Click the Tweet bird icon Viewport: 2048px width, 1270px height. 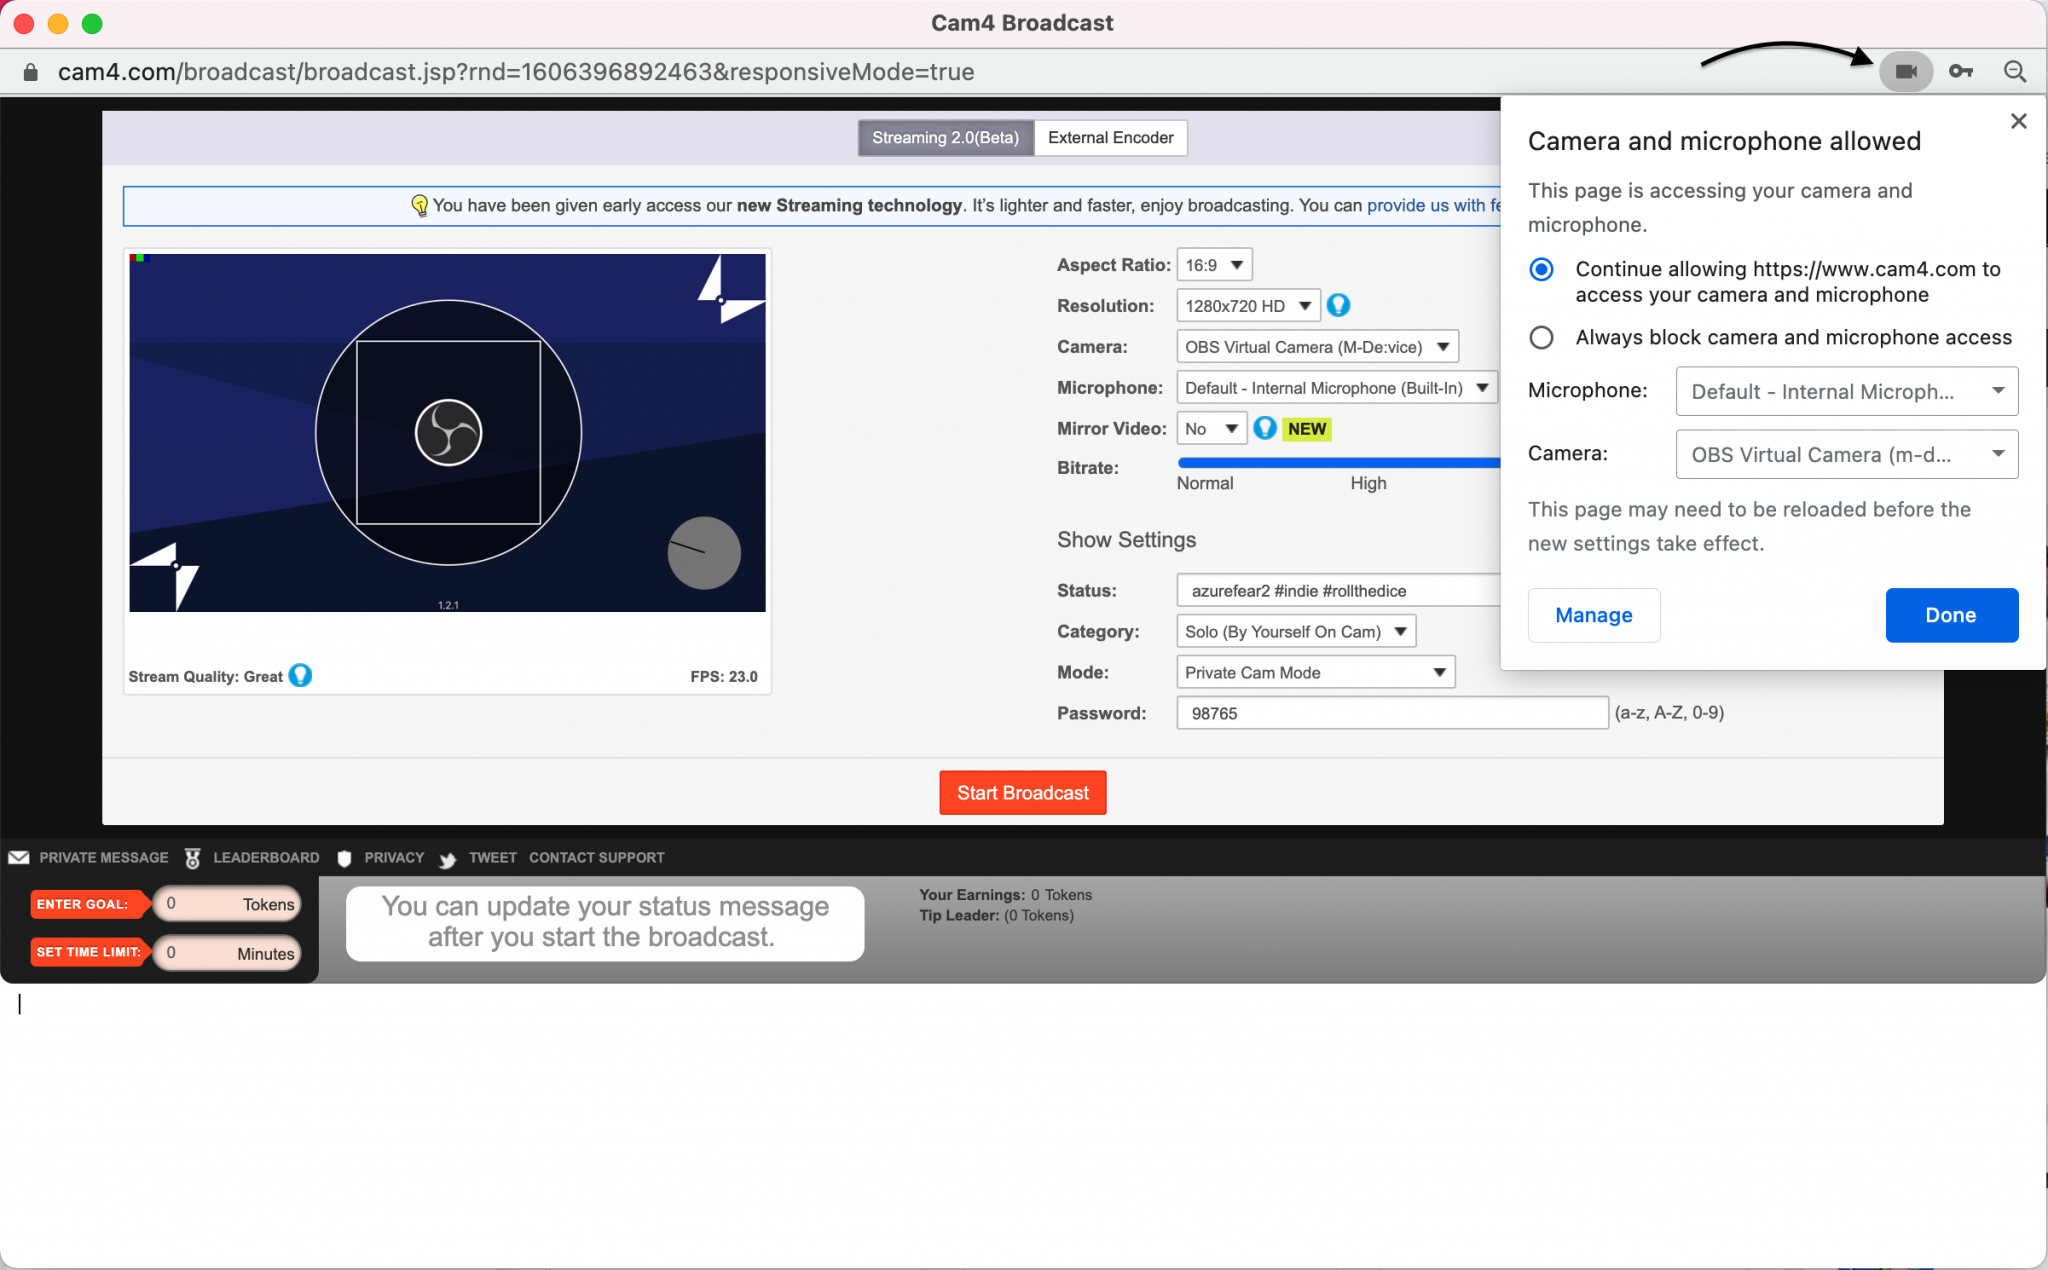[447, 859]
